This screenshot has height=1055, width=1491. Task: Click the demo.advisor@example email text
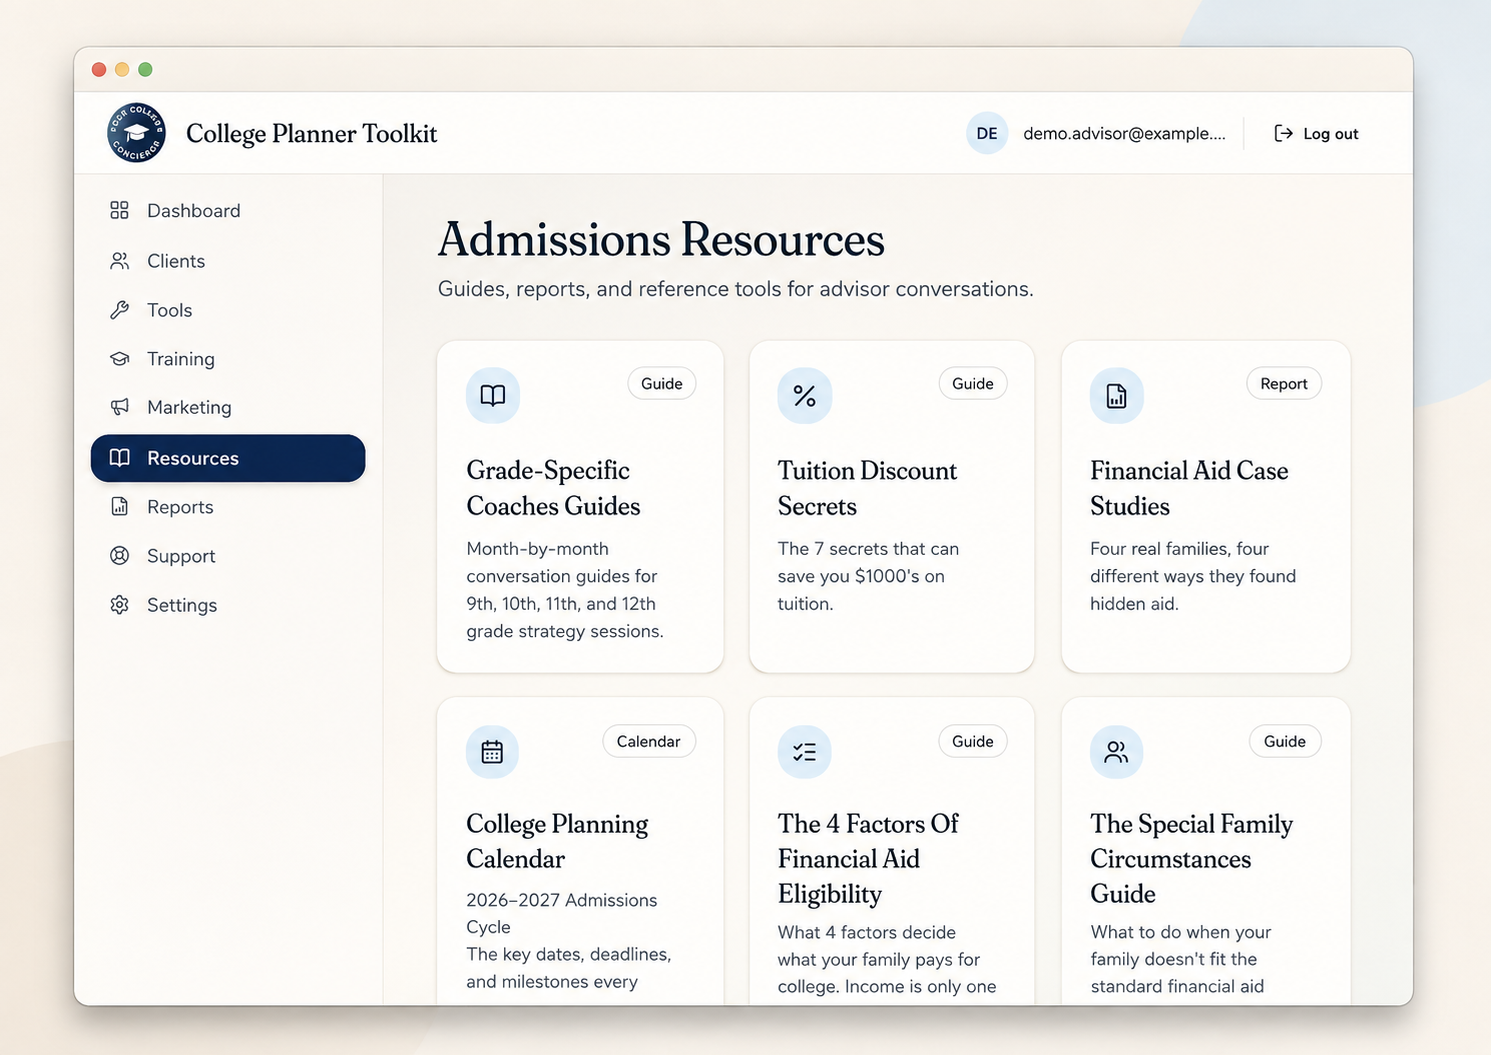(x=1124, y=133)
